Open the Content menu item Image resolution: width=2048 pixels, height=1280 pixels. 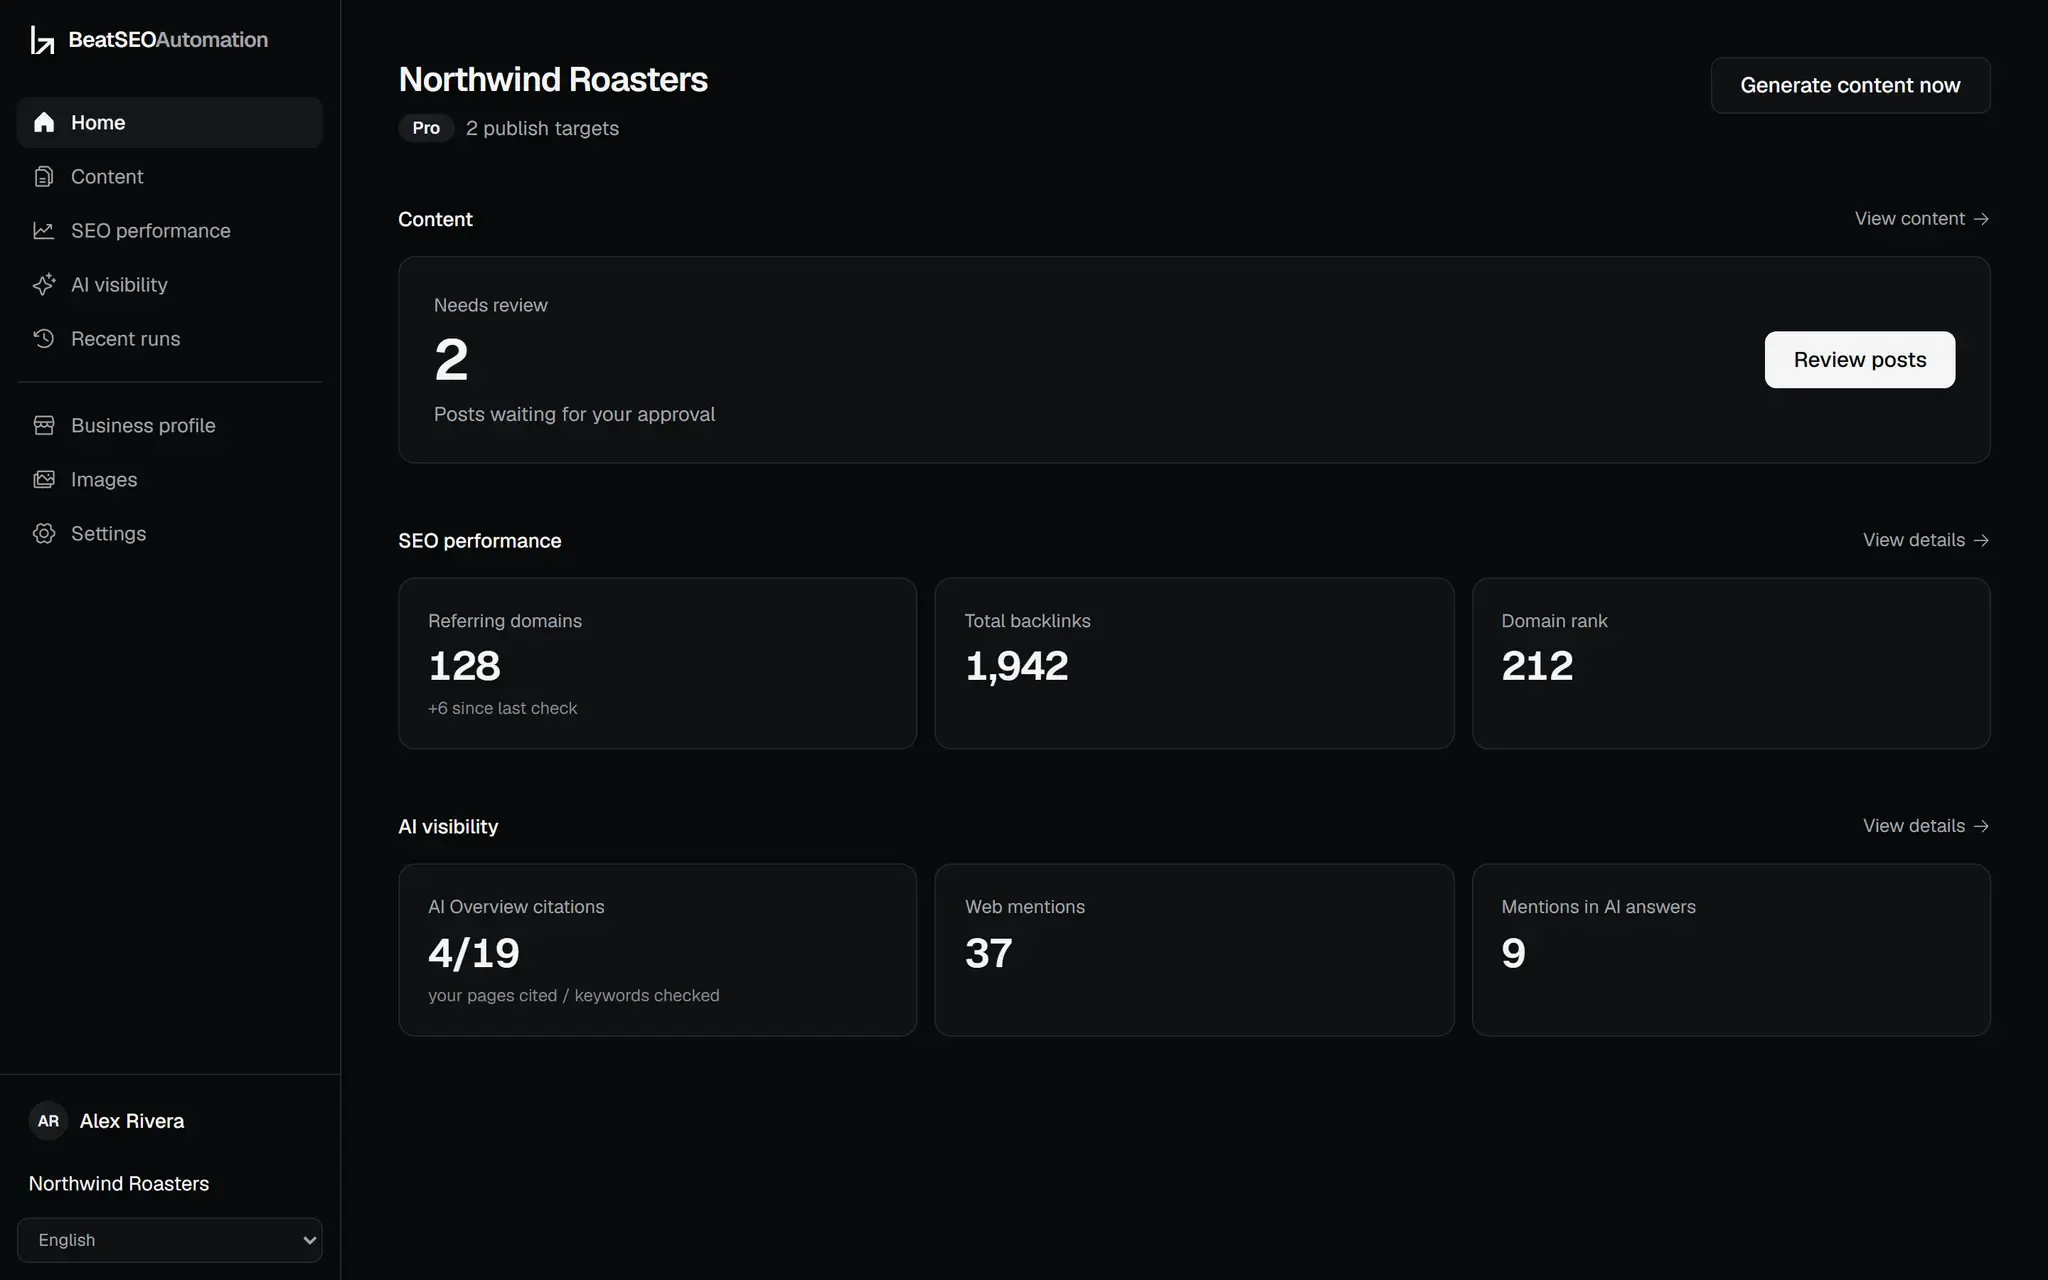pyautogui.click(x=170, y=177)
